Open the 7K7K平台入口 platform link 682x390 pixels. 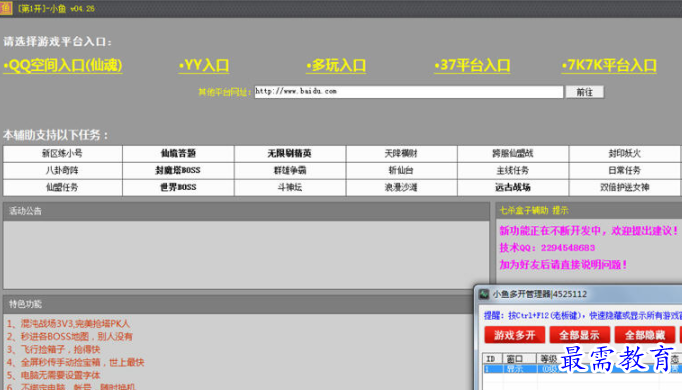(x=609, y=65)
